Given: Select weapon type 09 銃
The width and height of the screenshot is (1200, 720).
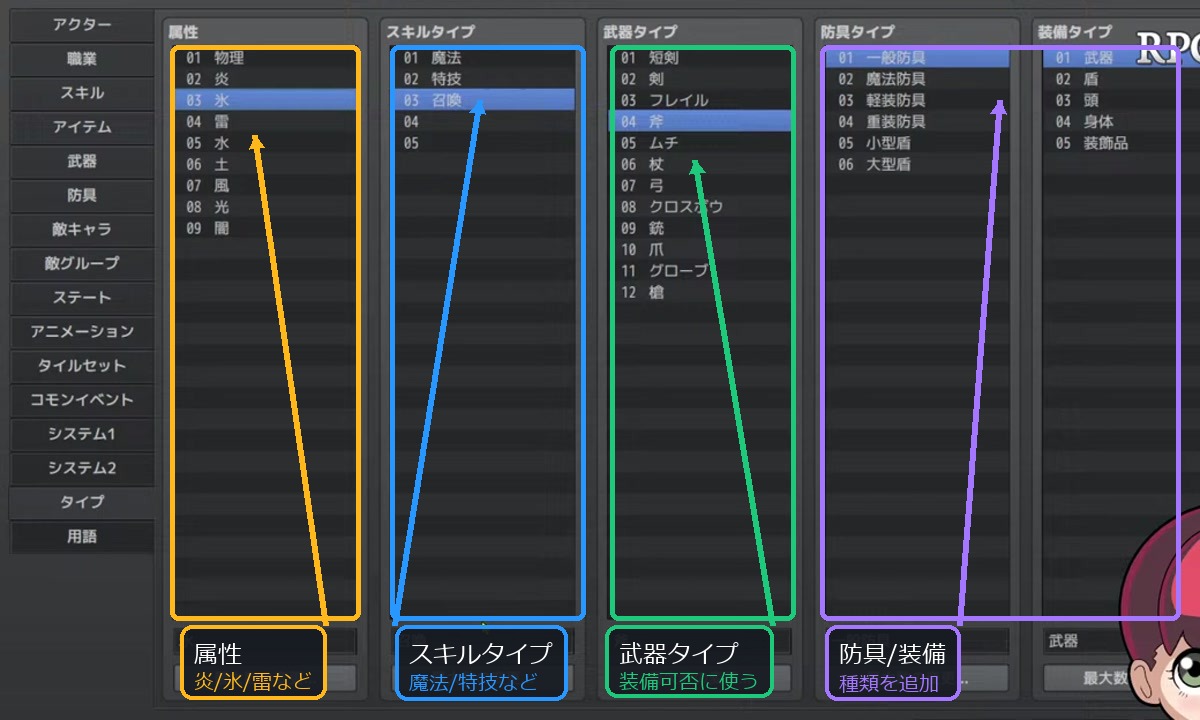Looking at the screenshot, I should pyautogui.click(x=701, y=228).
